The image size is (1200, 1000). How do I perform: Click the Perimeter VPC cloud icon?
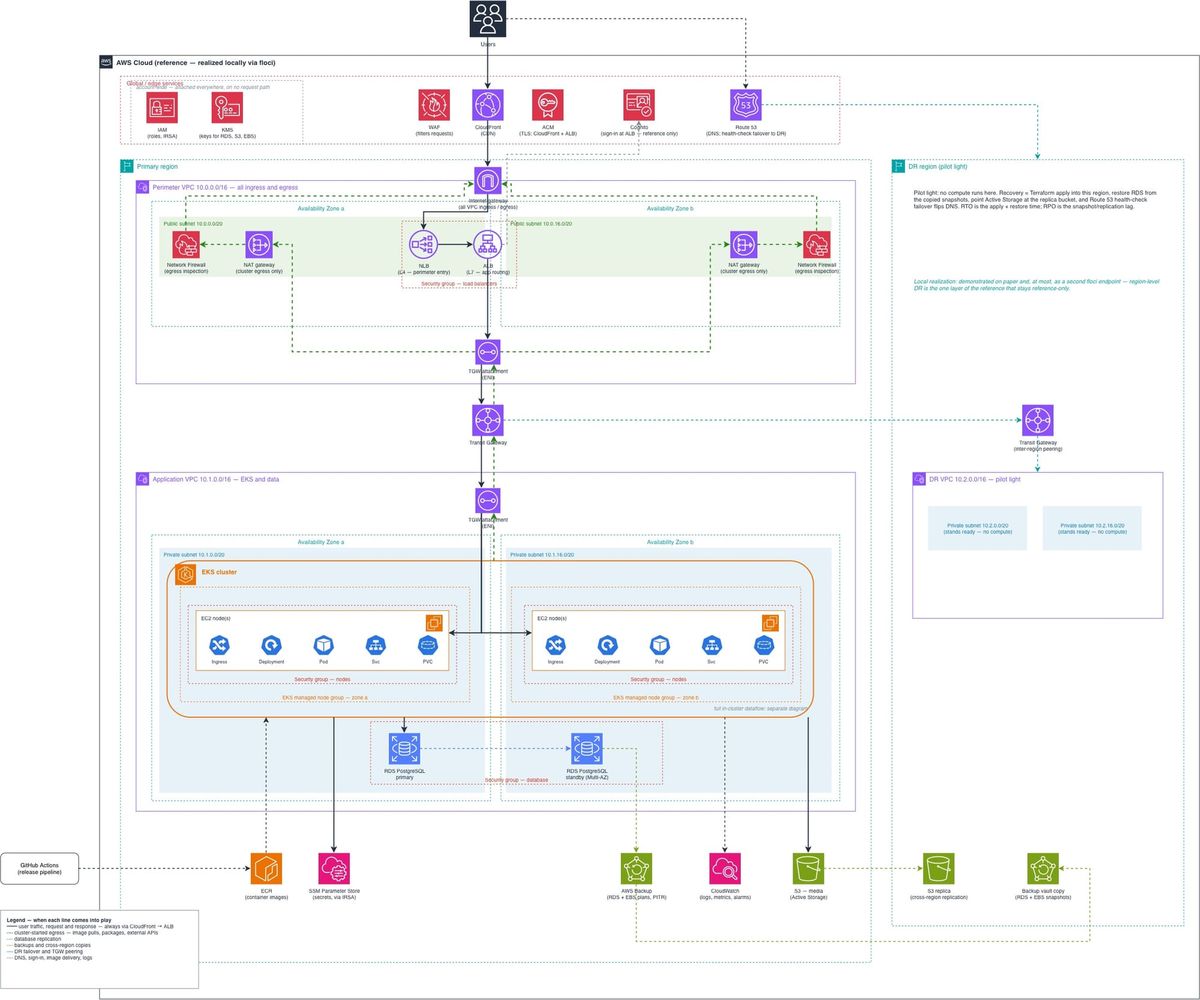tap(143, 187)
